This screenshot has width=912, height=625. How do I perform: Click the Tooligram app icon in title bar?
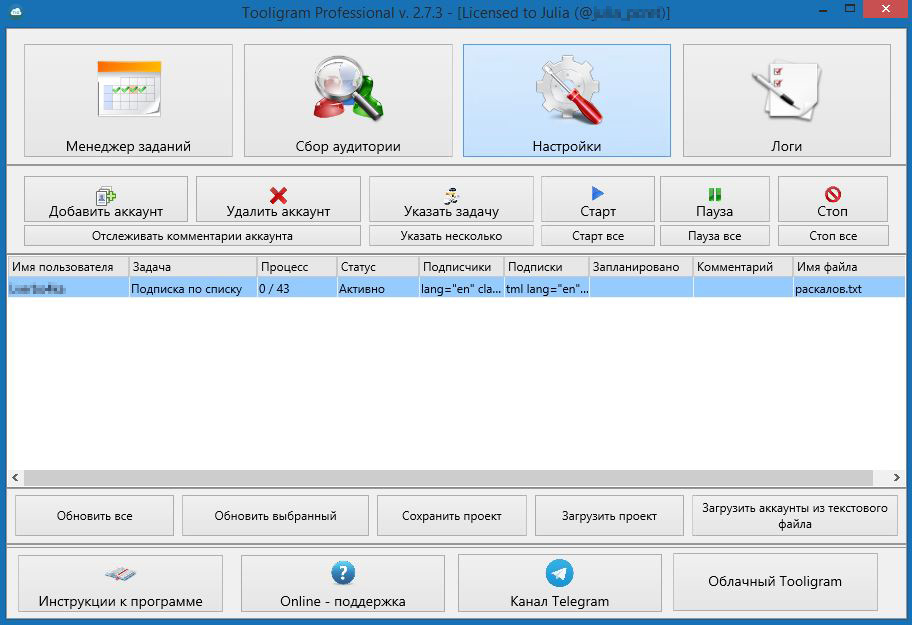16,12
